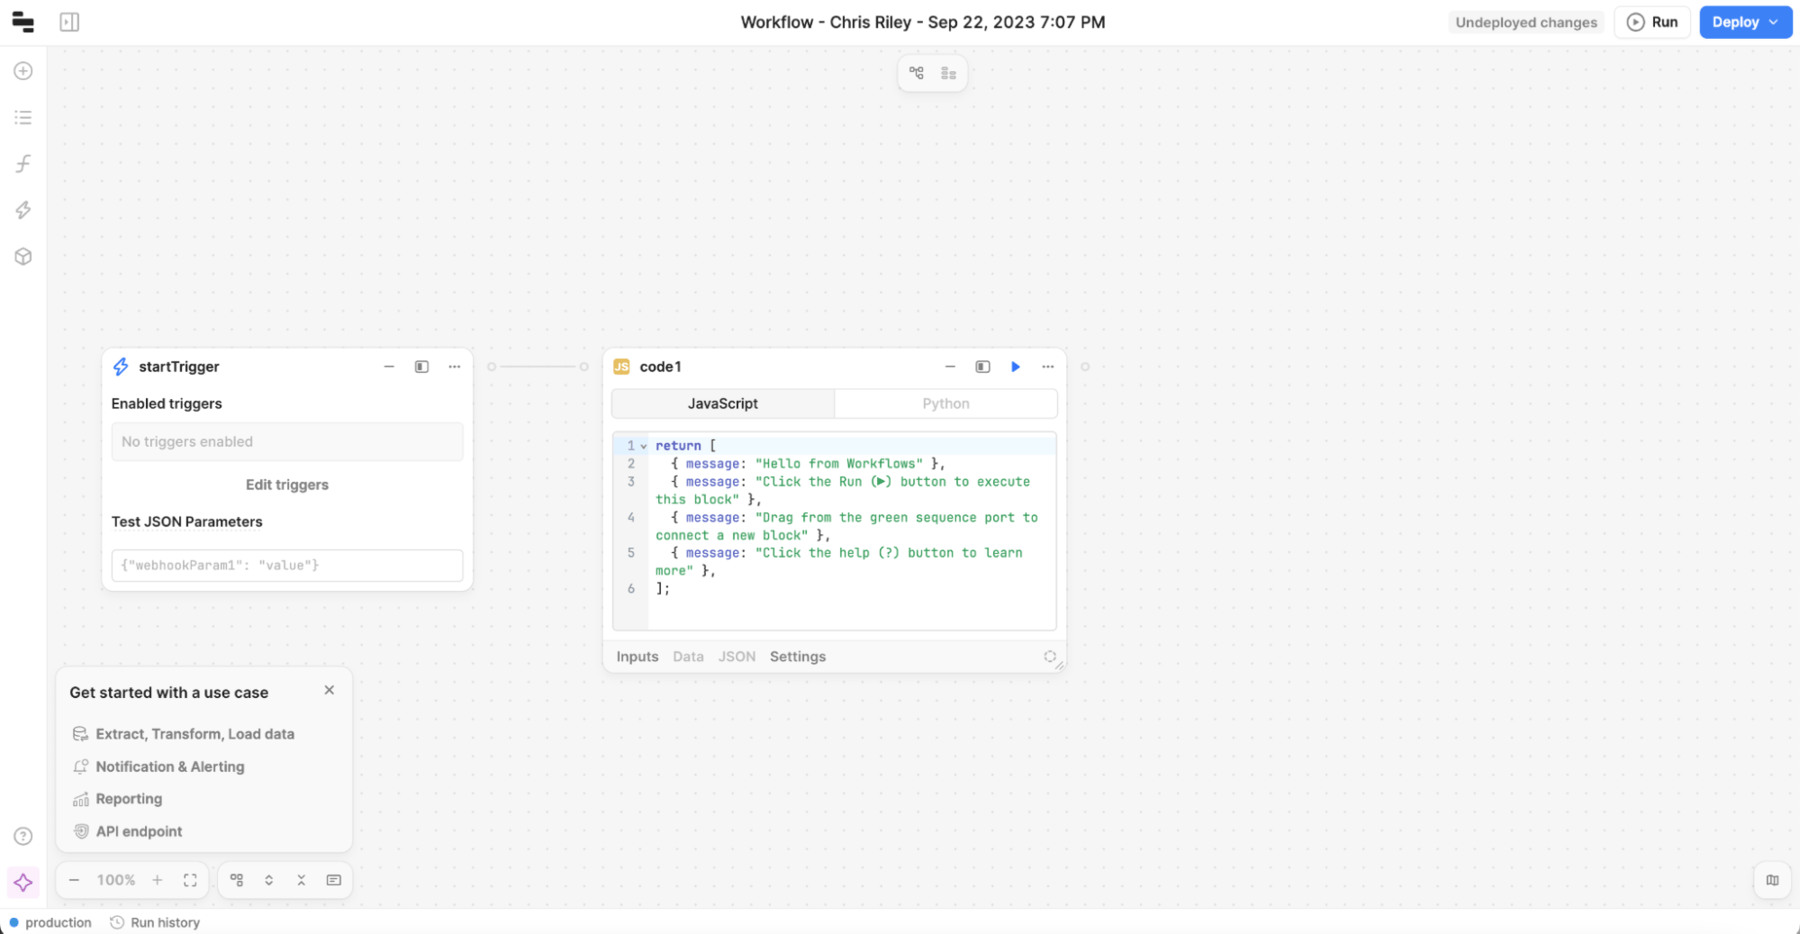This screenshot has width=1800, height=934.
Task: Select the control flow view icon at top
Action: 917,73
